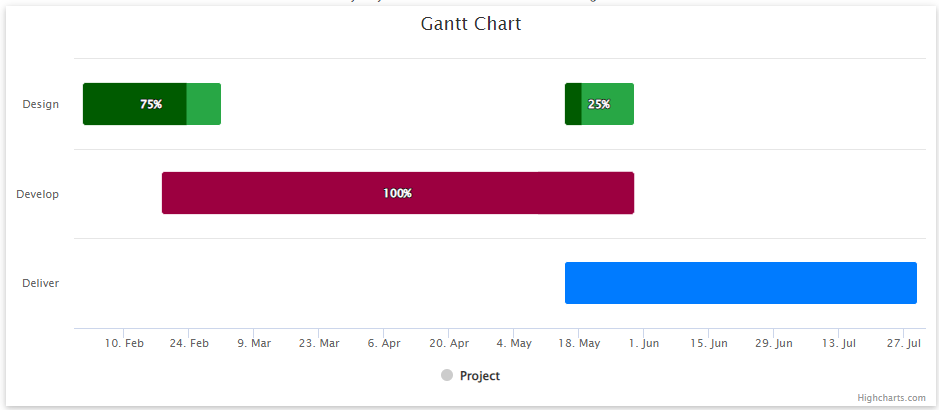Click the 10. Feb axis label
The height and width of the screenshot is (410, 939).
[x=124, y=343]
